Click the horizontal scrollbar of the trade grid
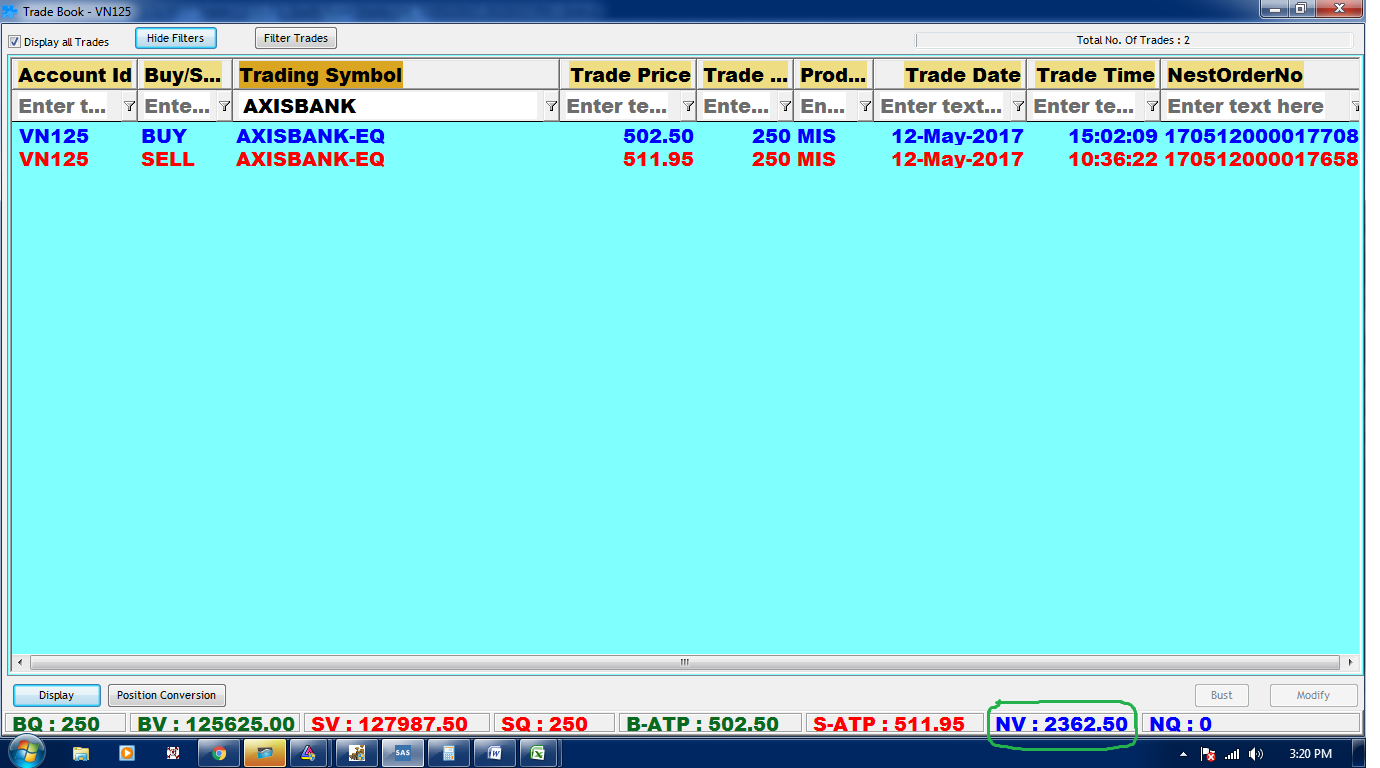The width and height of the screenshot is (1380, 768). click(685, 662)
